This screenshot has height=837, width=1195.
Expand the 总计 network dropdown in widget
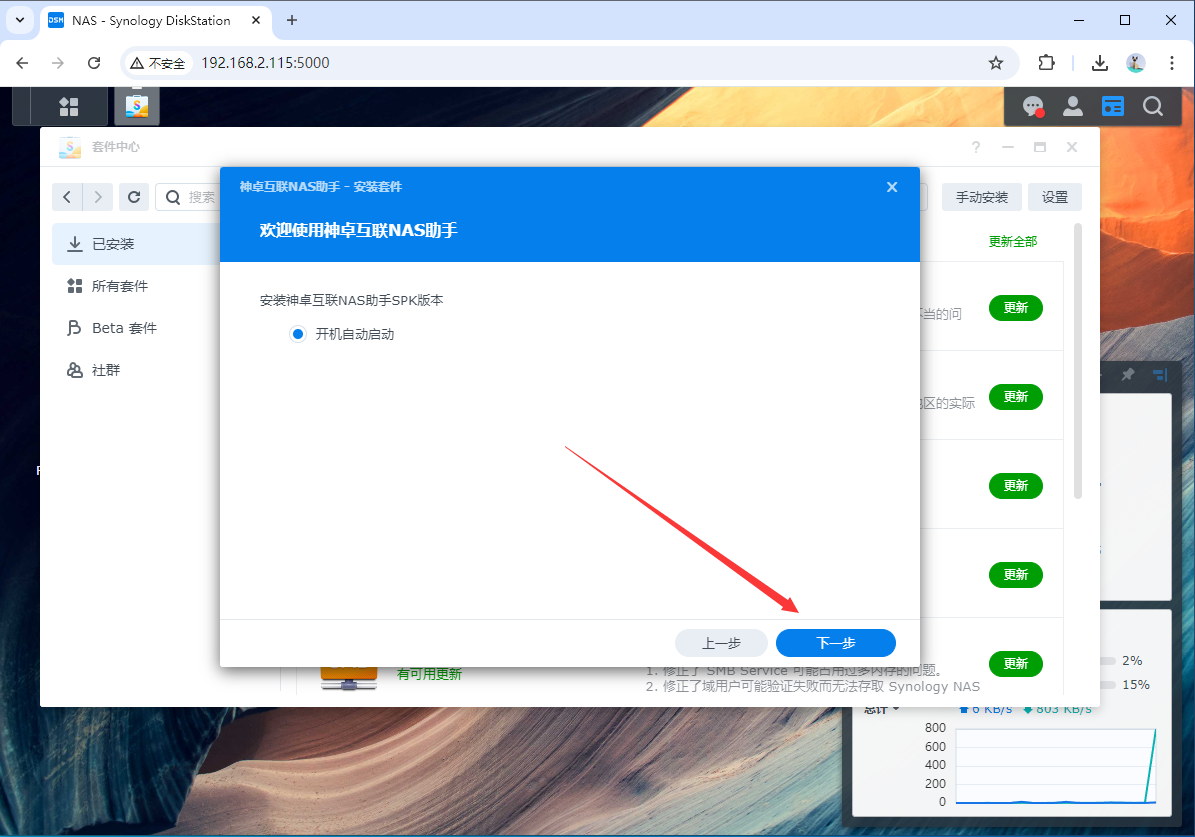[x=882, y=709]
